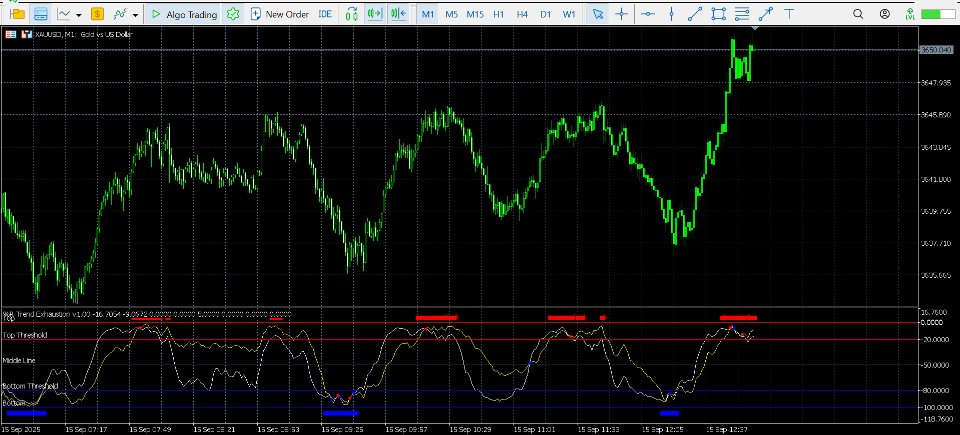
Task: Pick the vertical line drawing tool
Action: [x=672, y=15]
